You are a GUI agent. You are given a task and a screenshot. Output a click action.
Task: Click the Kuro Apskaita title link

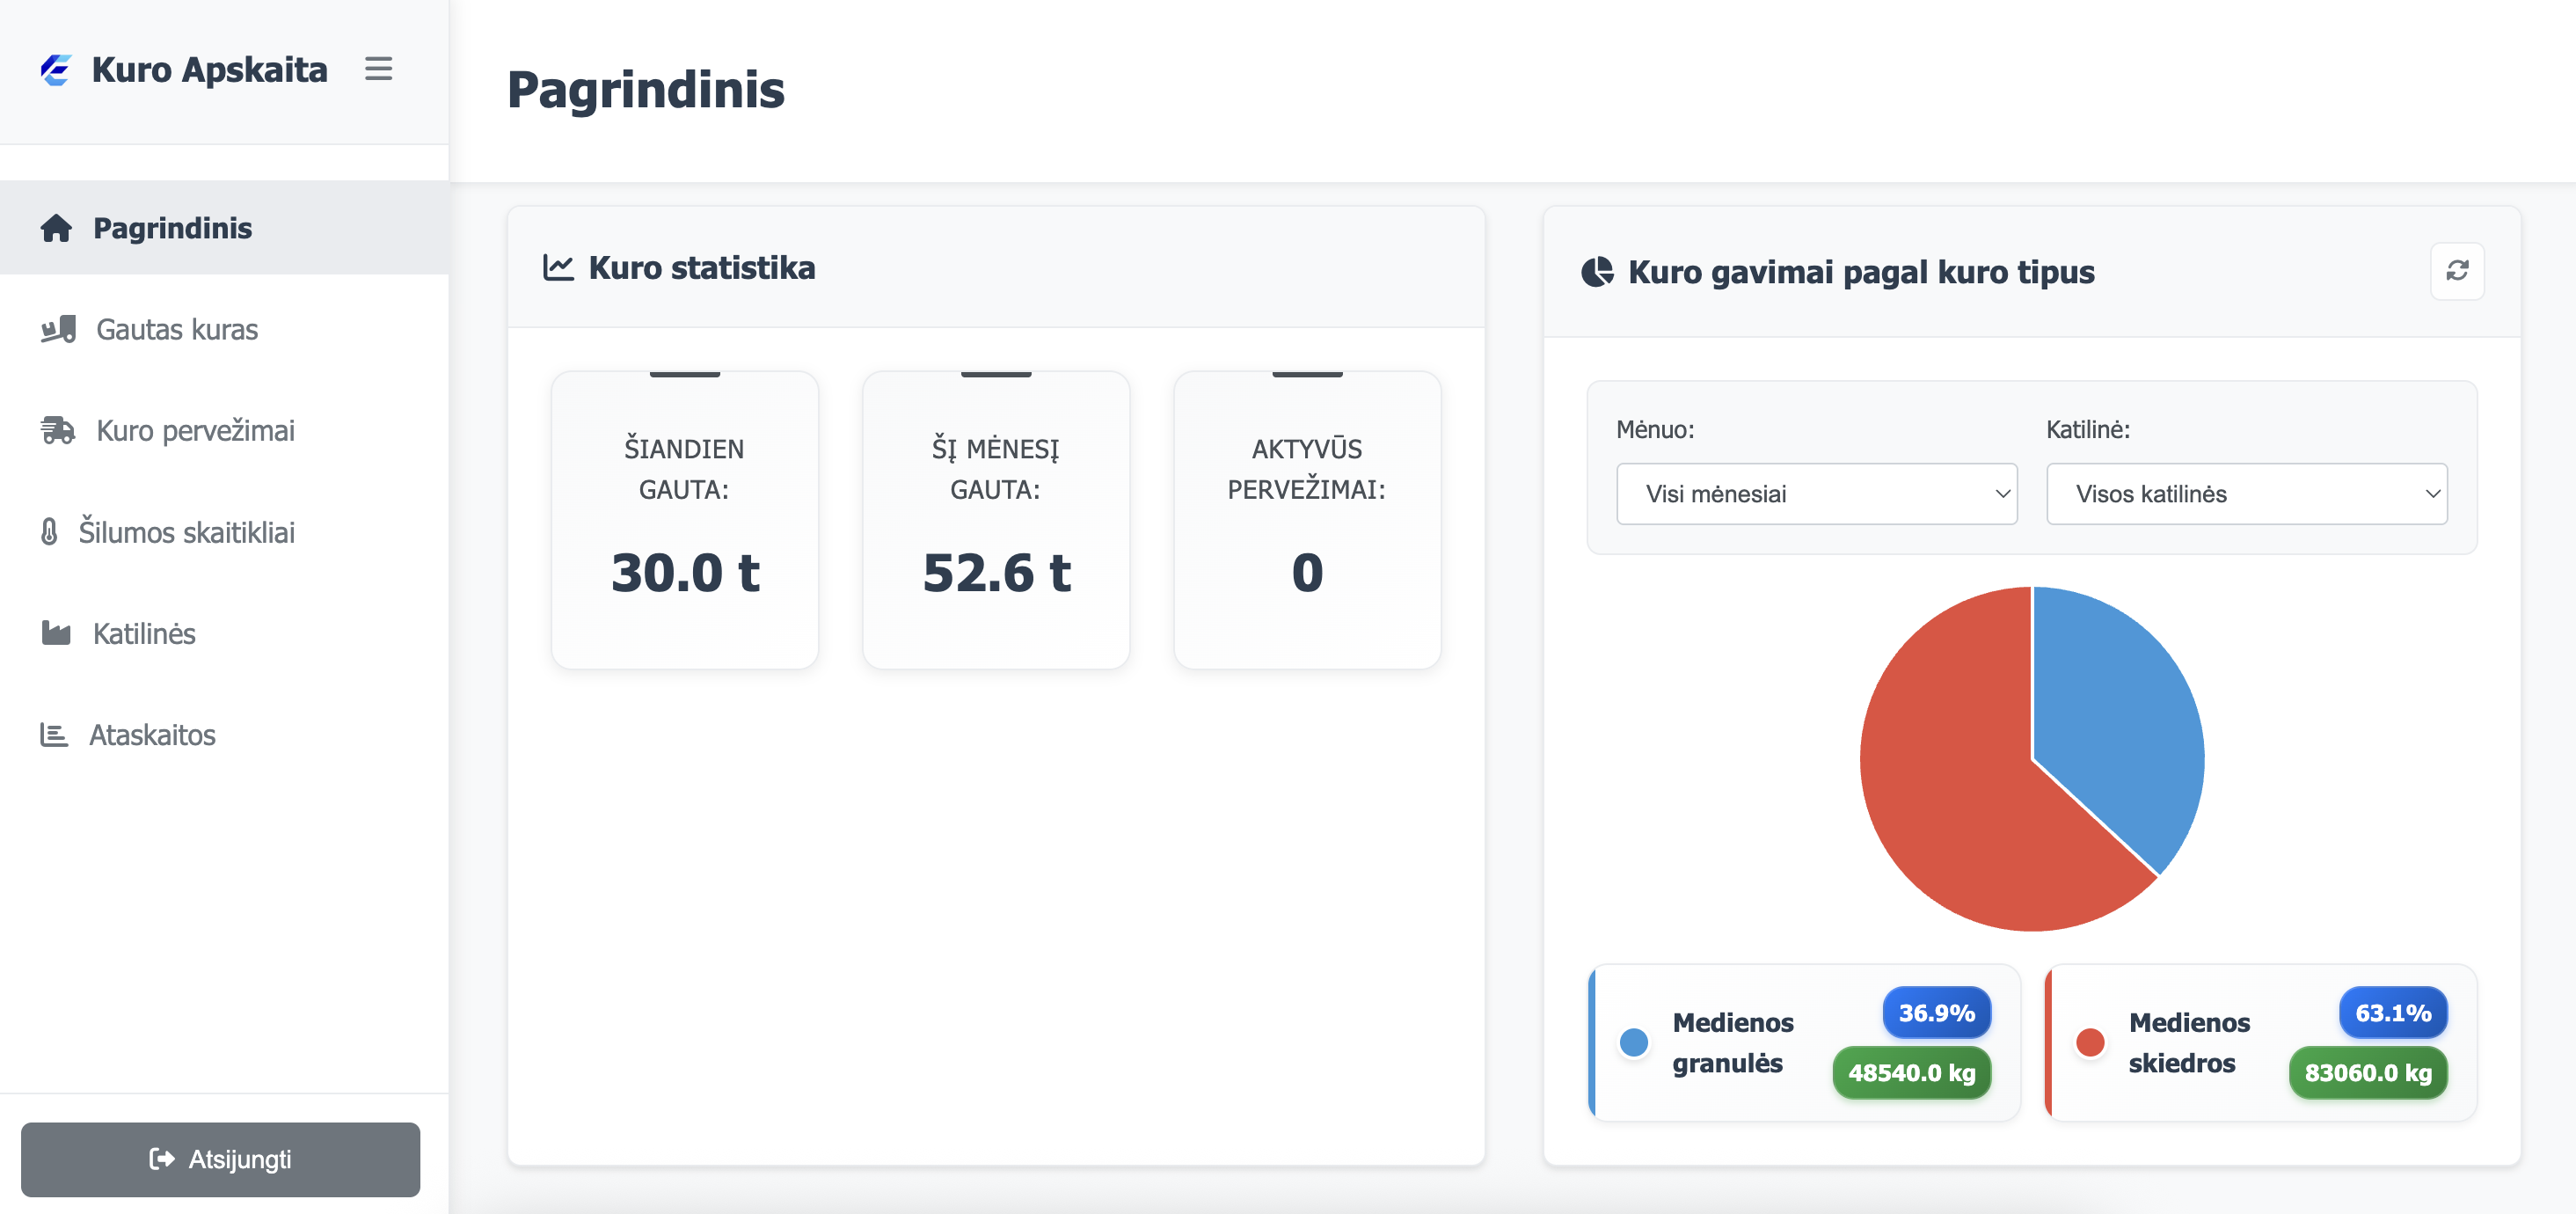(209, 70)
